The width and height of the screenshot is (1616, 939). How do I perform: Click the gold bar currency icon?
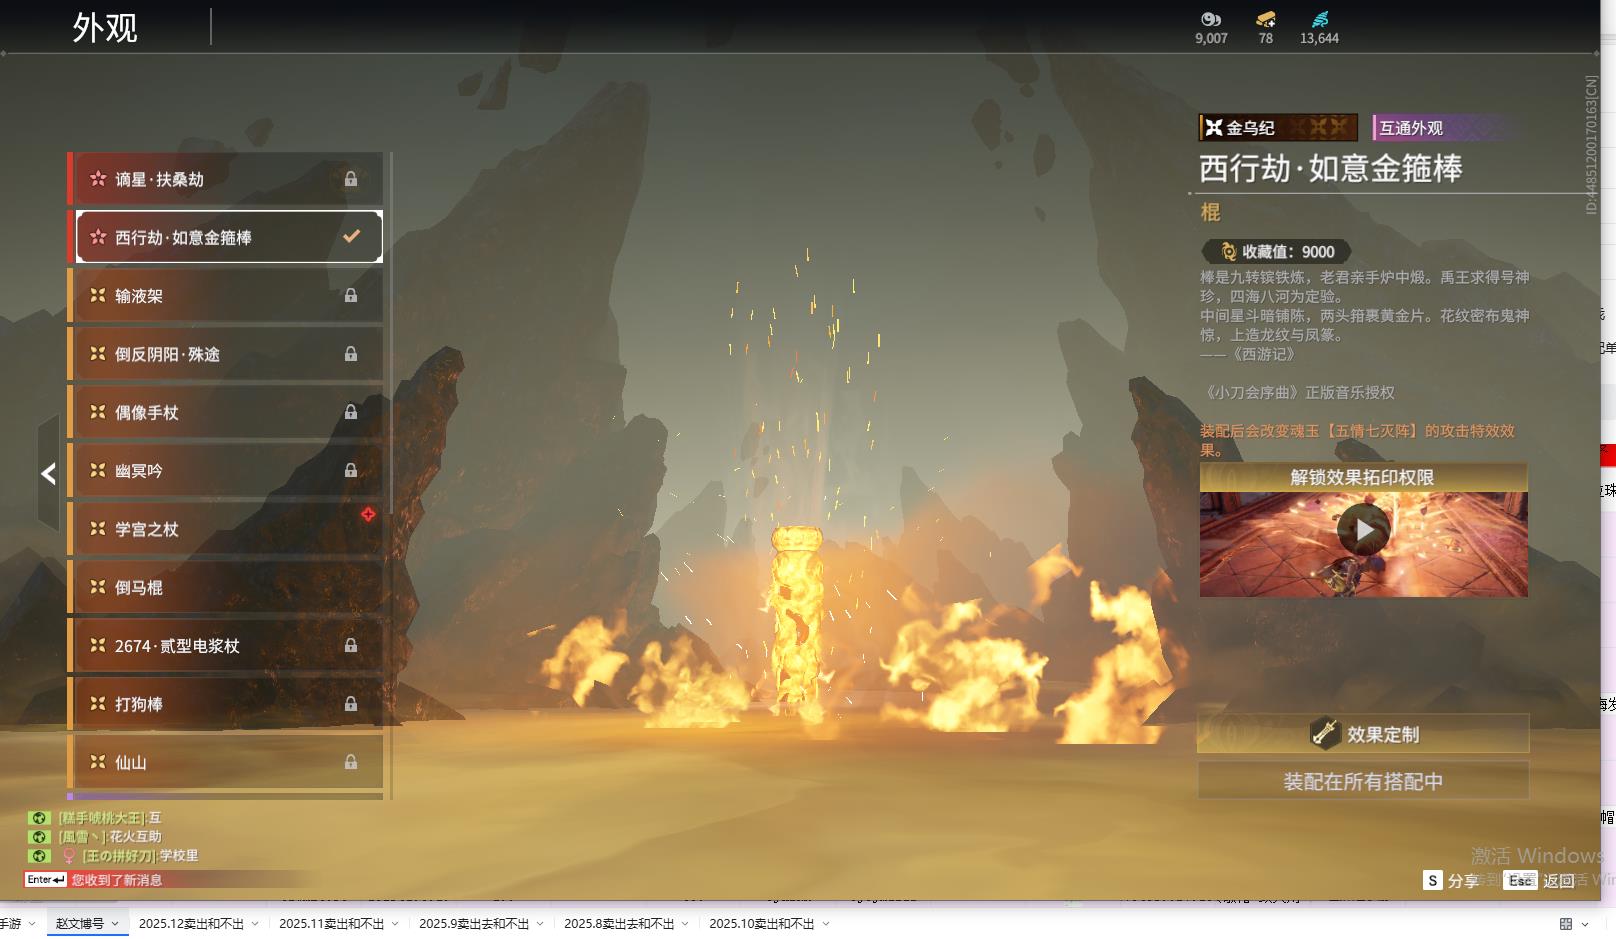coord(1265,19)
